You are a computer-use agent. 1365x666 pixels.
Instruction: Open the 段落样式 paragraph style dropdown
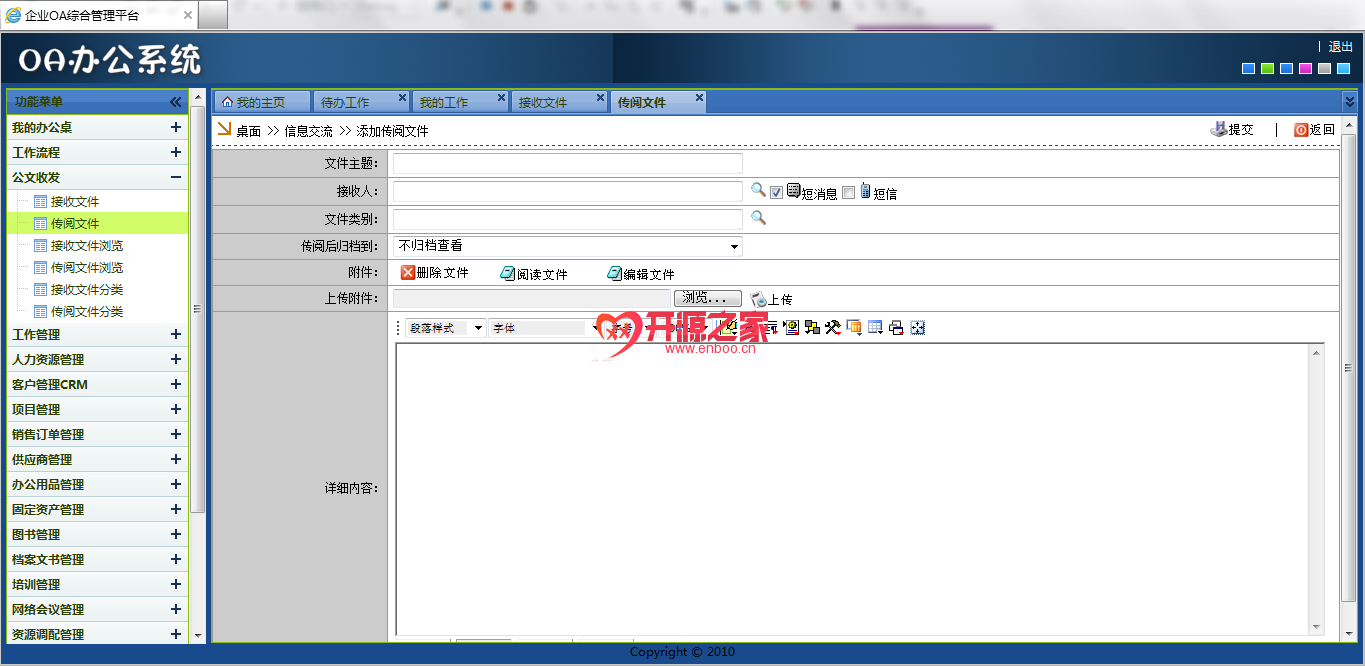pyautogui.click(x=478, y=328)
